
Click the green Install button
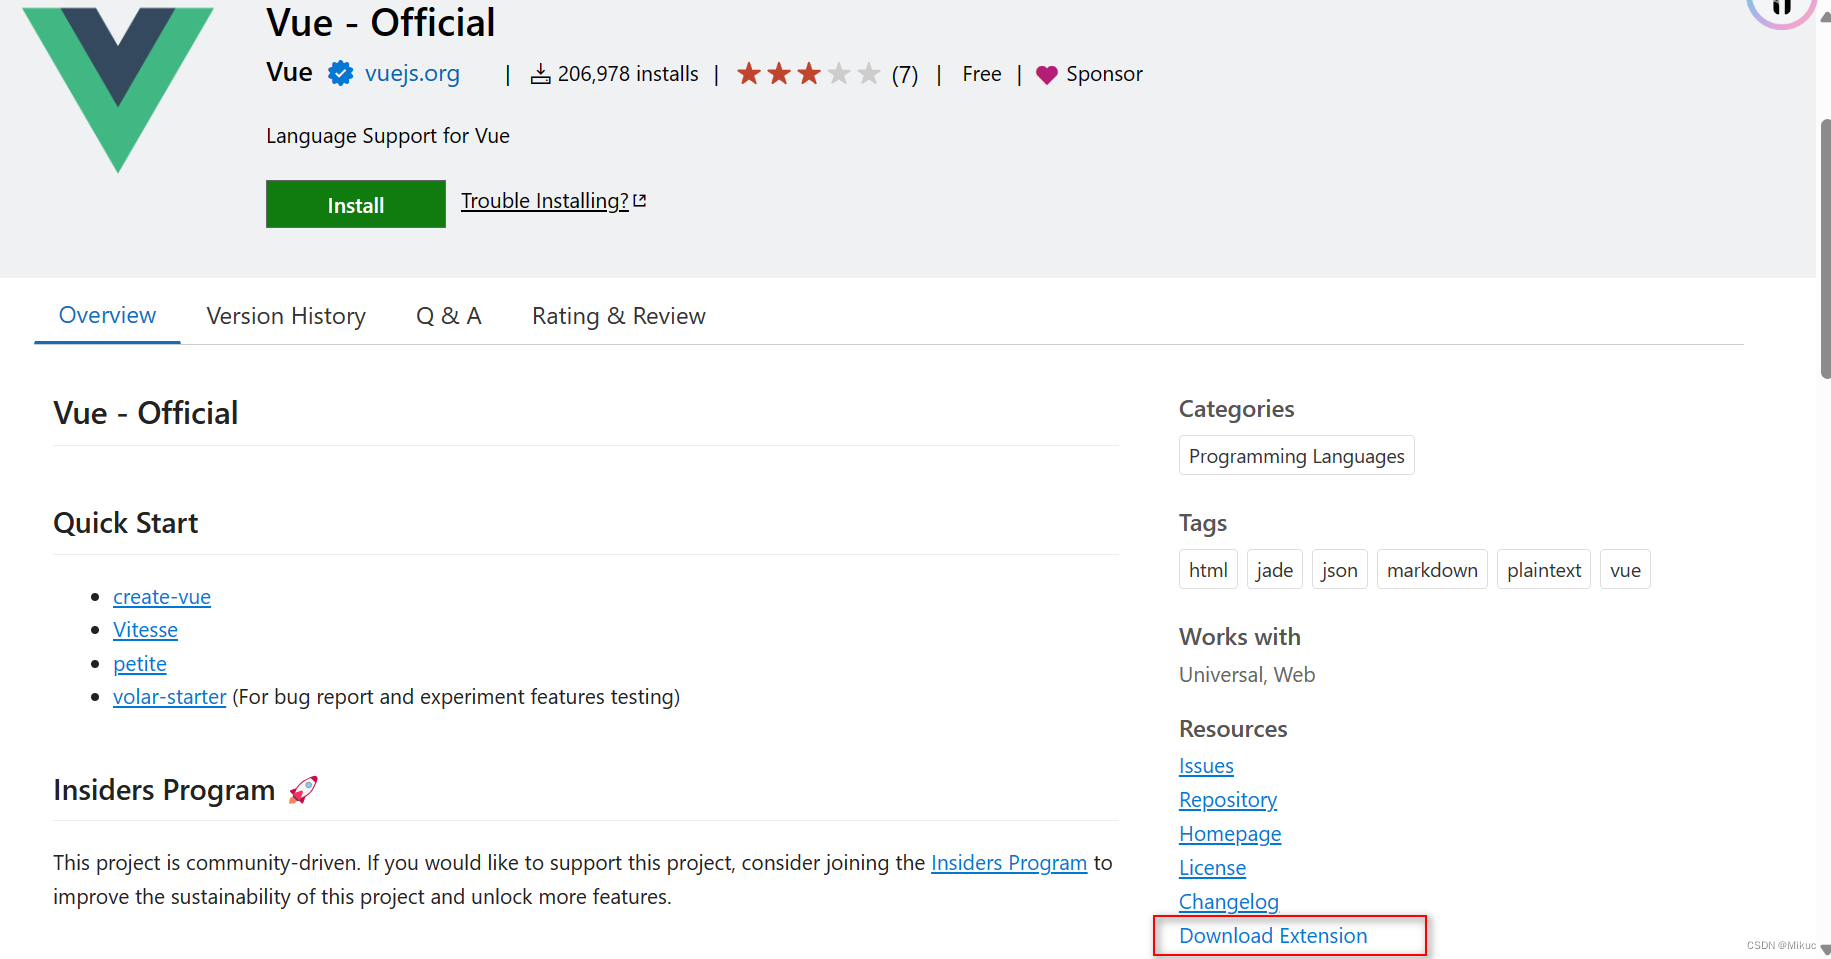point(356,204)
